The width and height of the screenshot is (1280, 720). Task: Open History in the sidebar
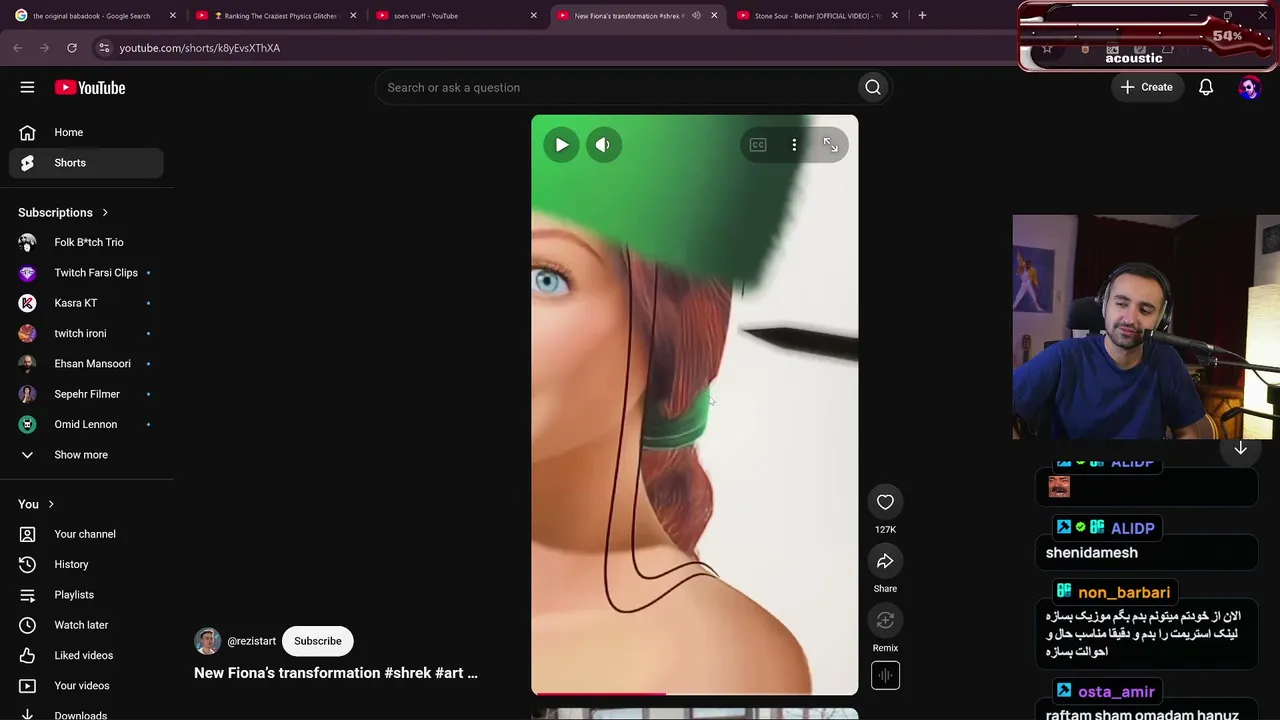point(86,564)
